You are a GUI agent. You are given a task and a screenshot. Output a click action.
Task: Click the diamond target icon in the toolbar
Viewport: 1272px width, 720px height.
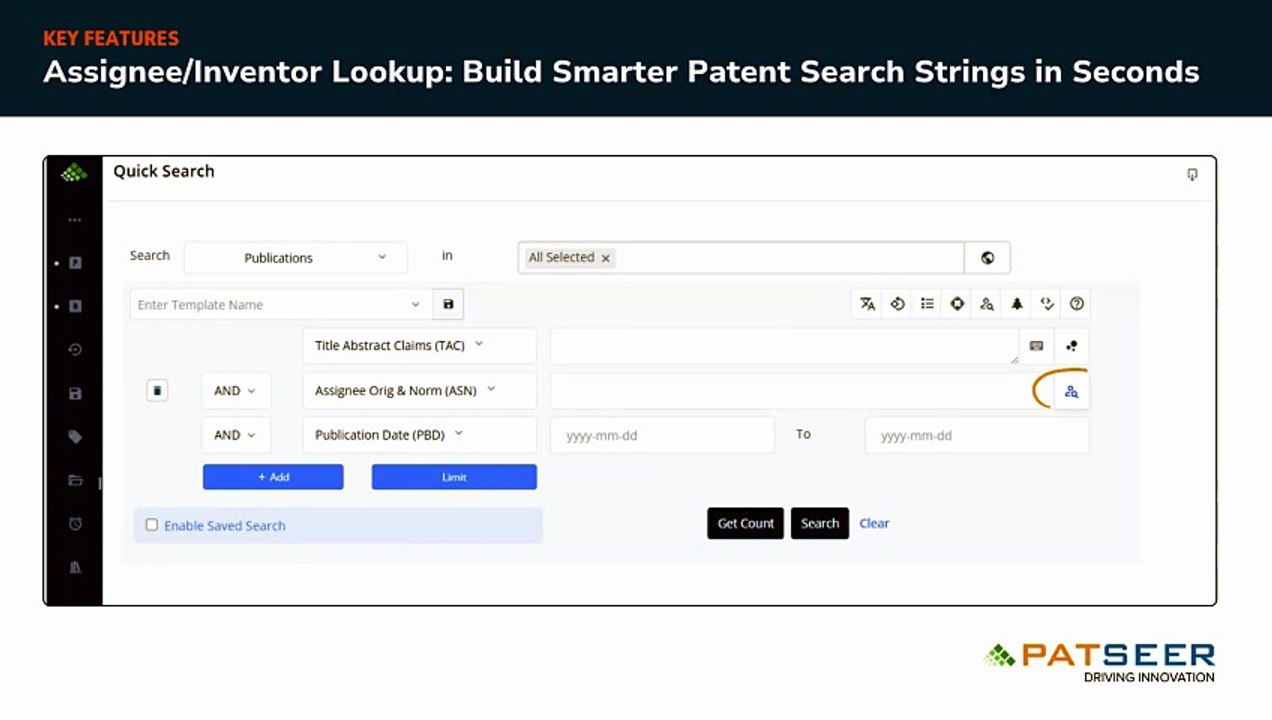(957, 304)
